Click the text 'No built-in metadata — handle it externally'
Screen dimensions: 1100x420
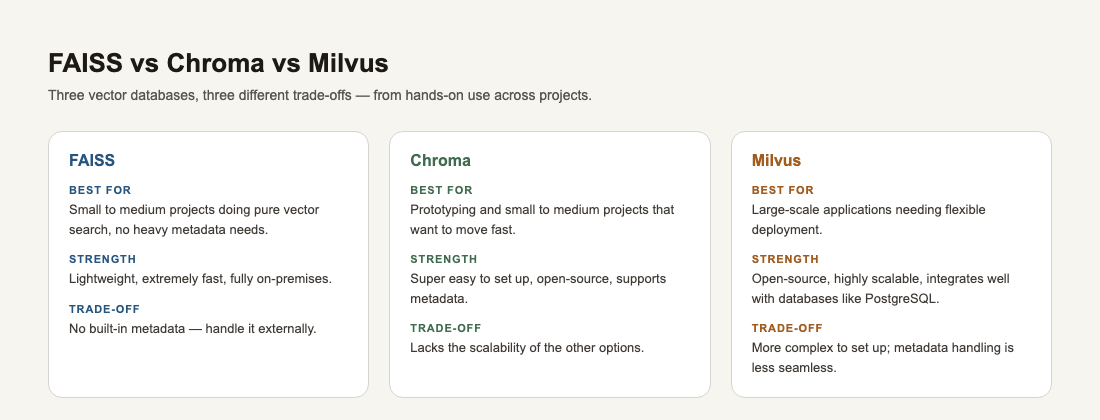(193, 328)
